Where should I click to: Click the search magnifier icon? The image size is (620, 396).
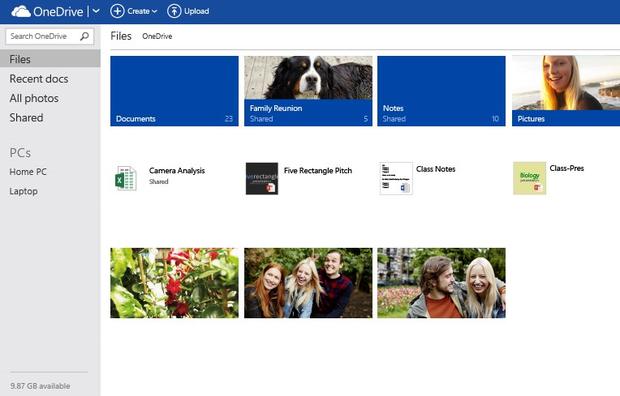(x=84, y=36)
